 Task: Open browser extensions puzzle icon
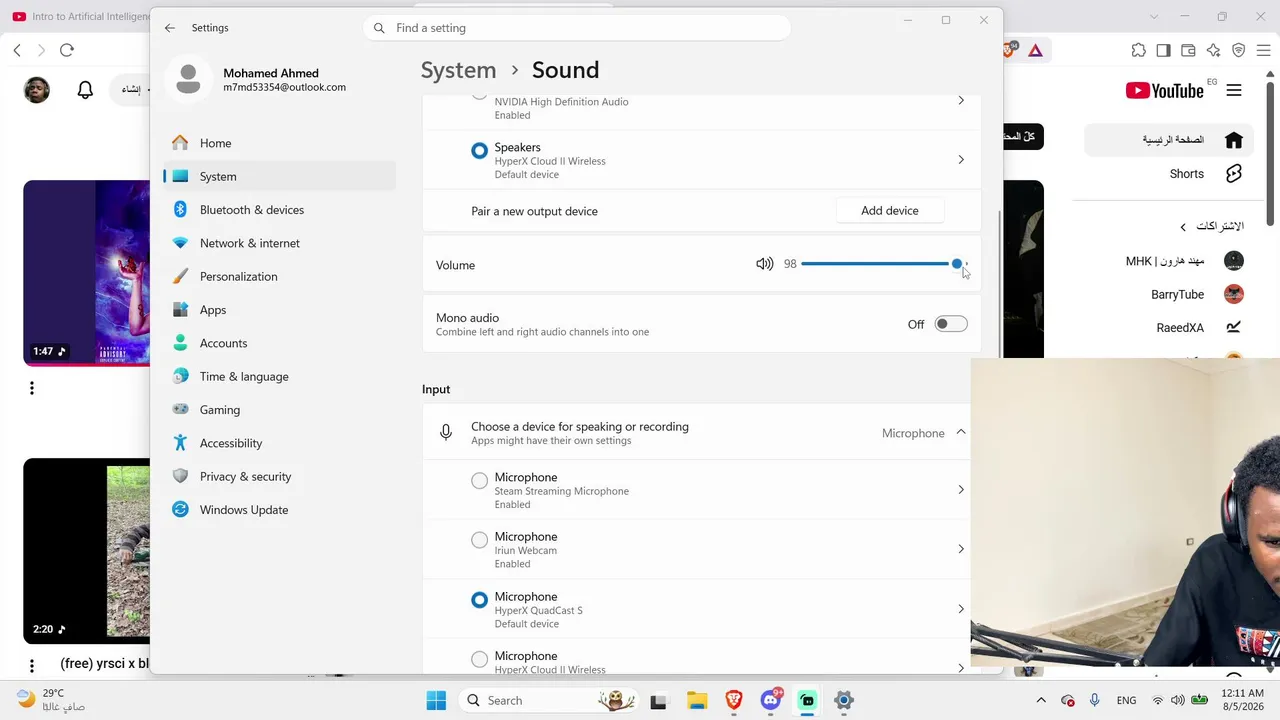coord(1139,50)
